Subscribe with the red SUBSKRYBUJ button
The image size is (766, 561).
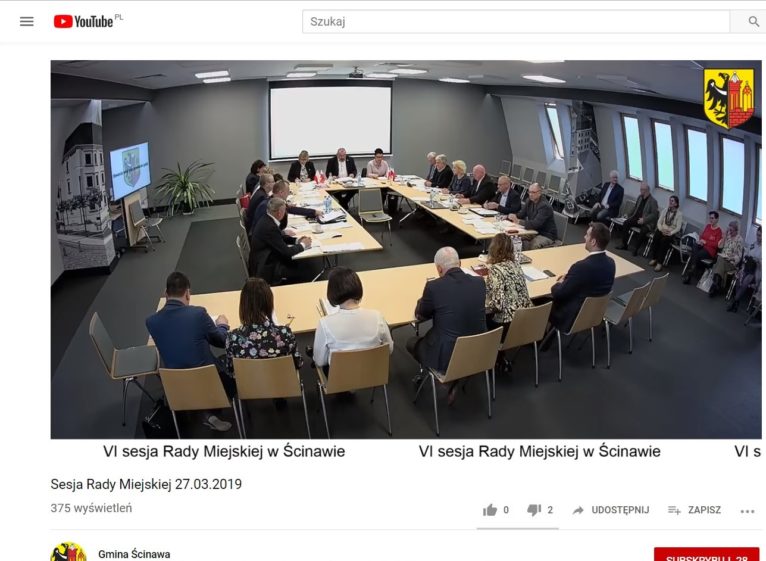(707, 555)
